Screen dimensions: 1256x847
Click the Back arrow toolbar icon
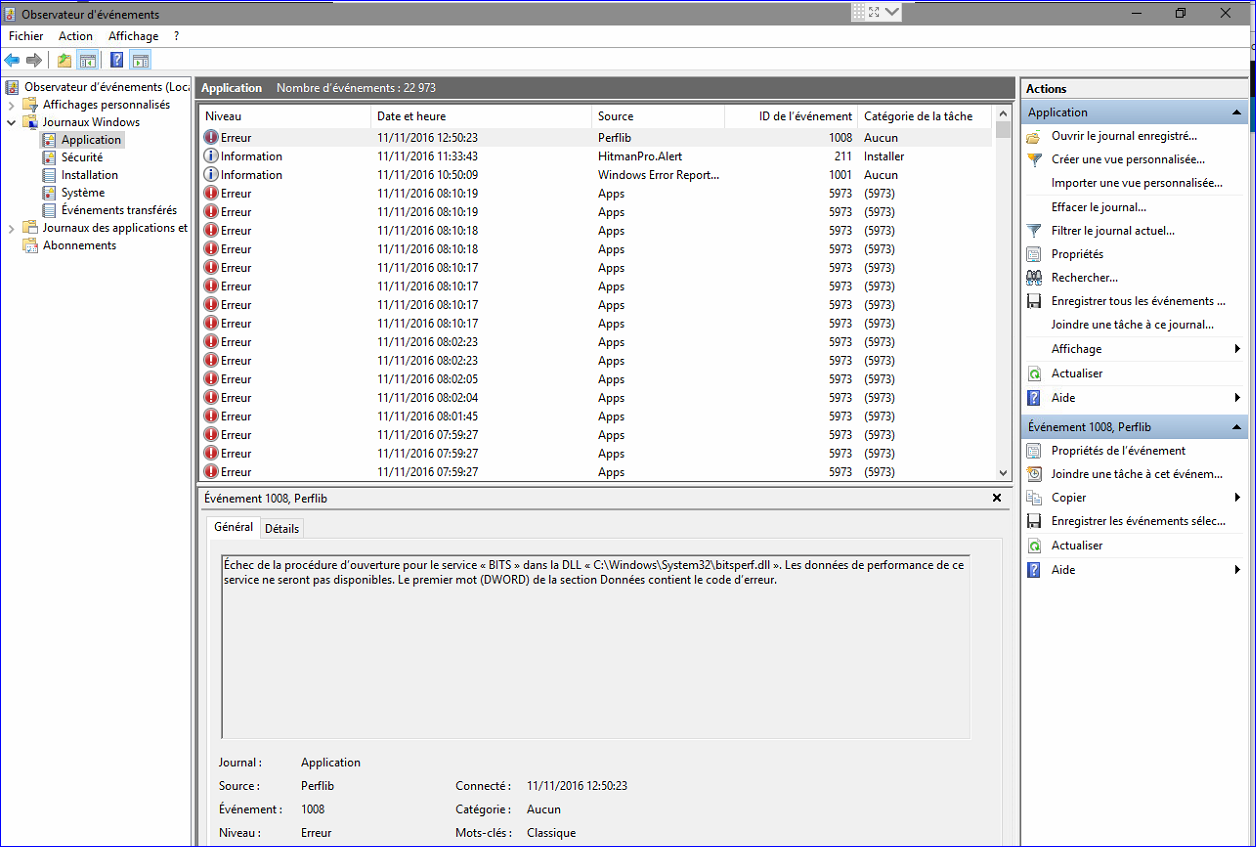point(12,60)
